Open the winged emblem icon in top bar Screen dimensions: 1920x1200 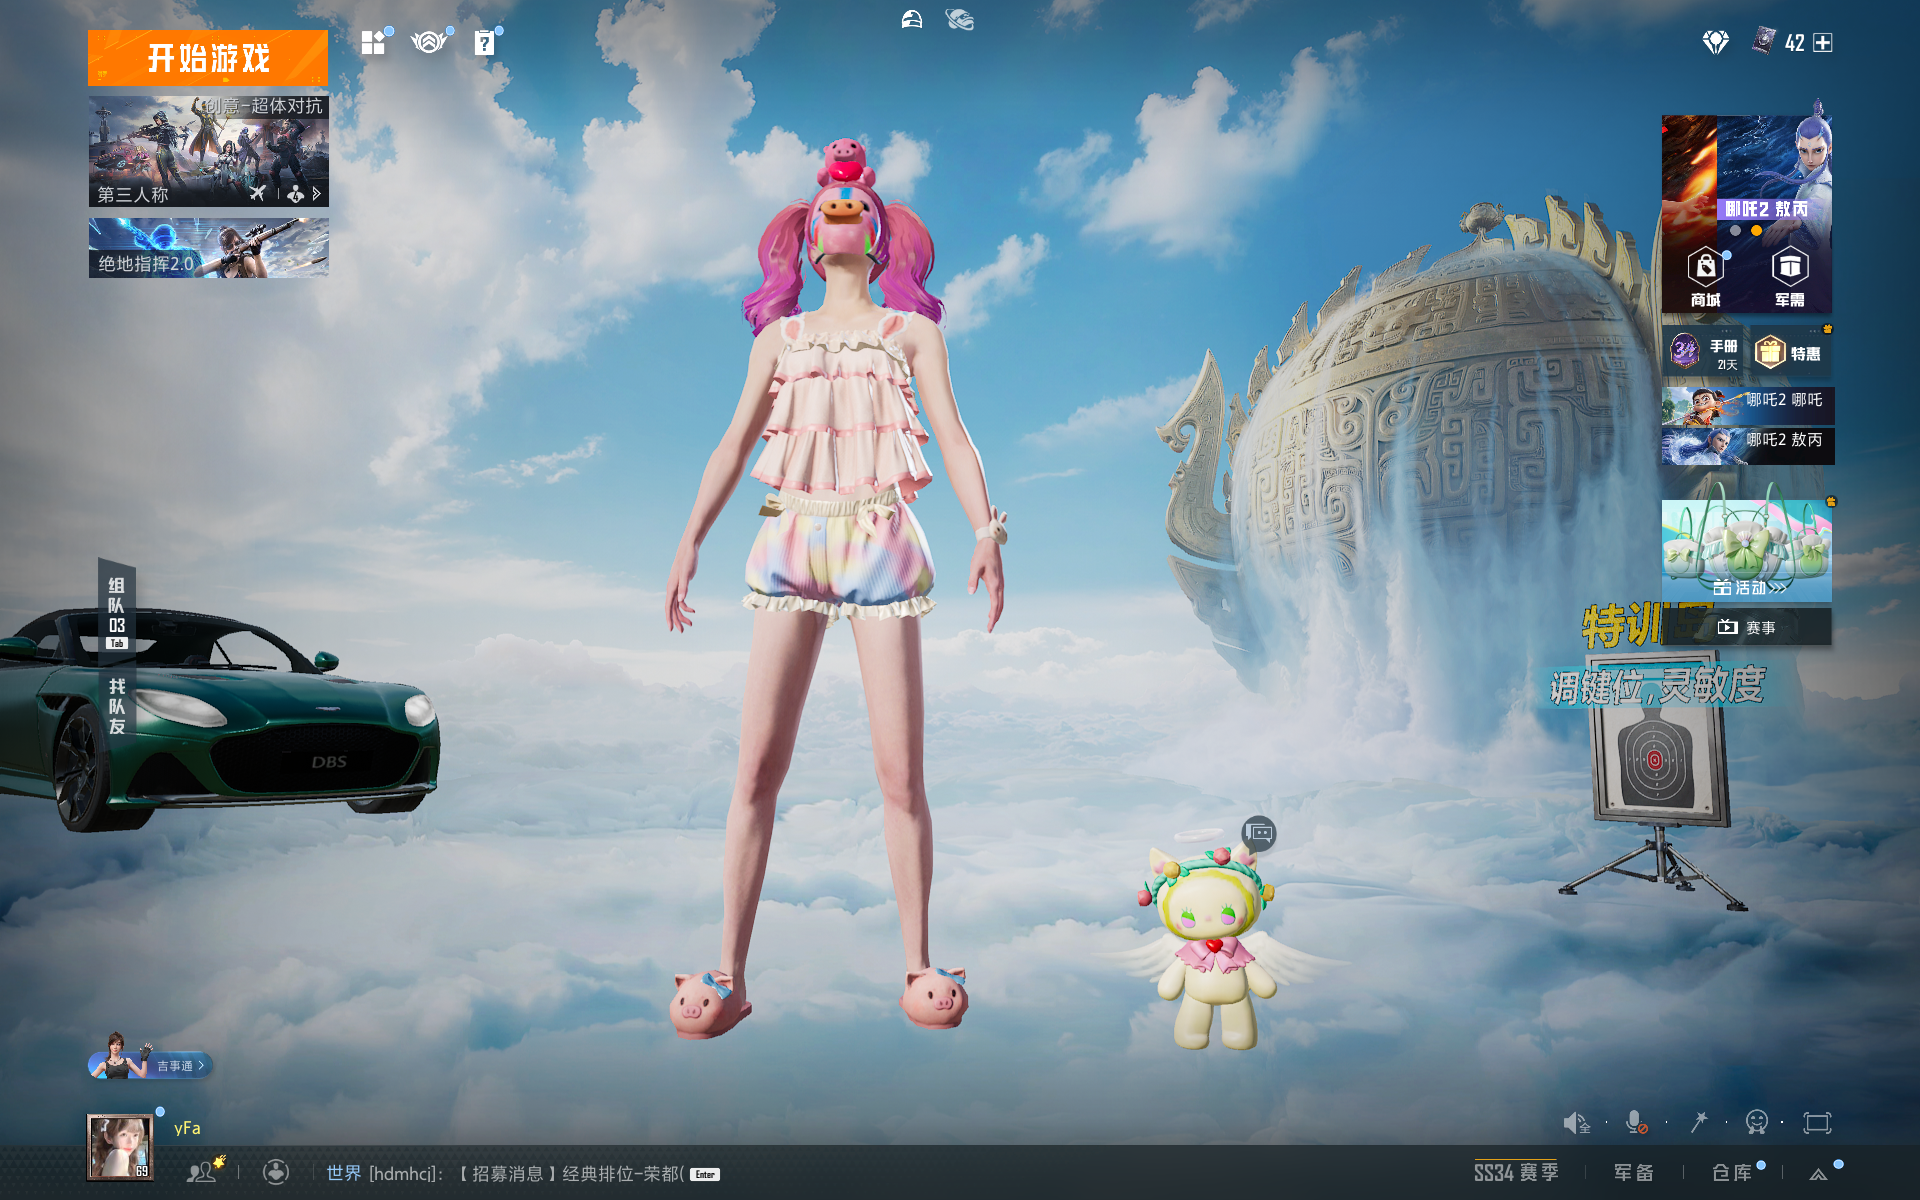428,42
